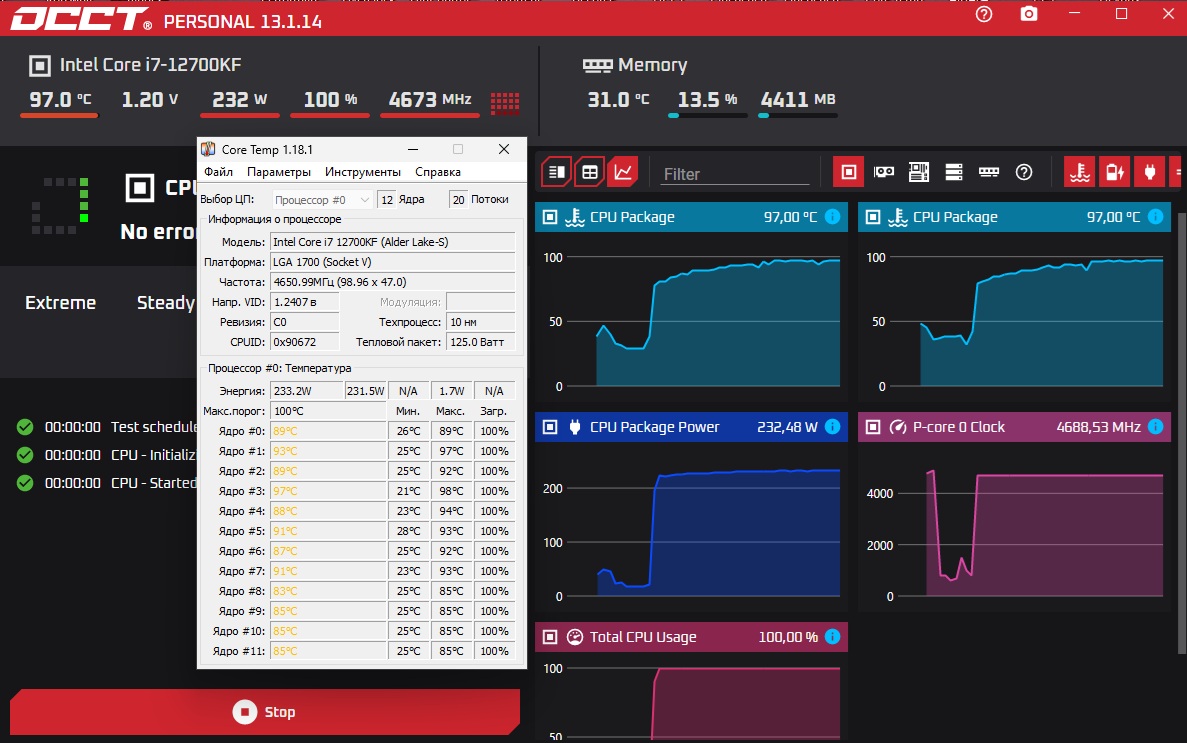Toggle motherboard sensor filter icon
1187x743 pixels.
[919, 173]
